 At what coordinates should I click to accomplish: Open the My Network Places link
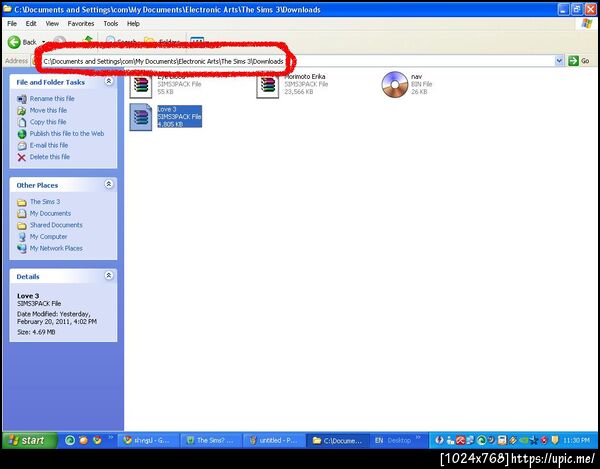[56, 248]
